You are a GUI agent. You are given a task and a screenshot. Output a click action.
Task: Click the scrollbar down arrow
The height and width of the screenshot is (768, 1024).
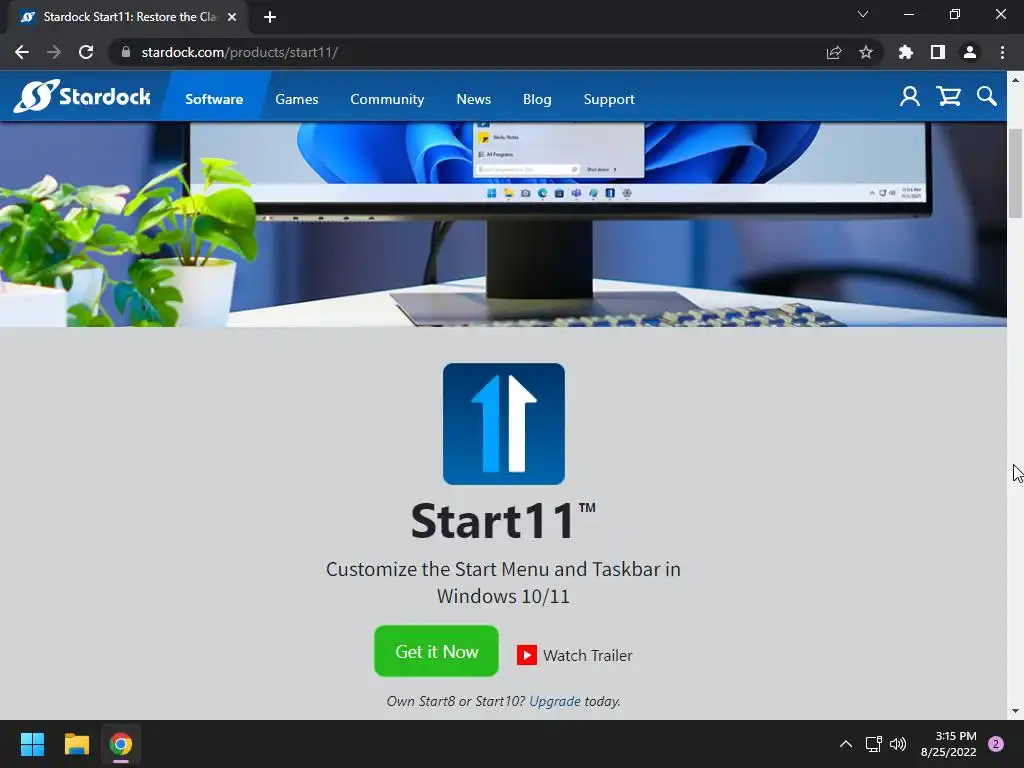[x=1016, y=711]
